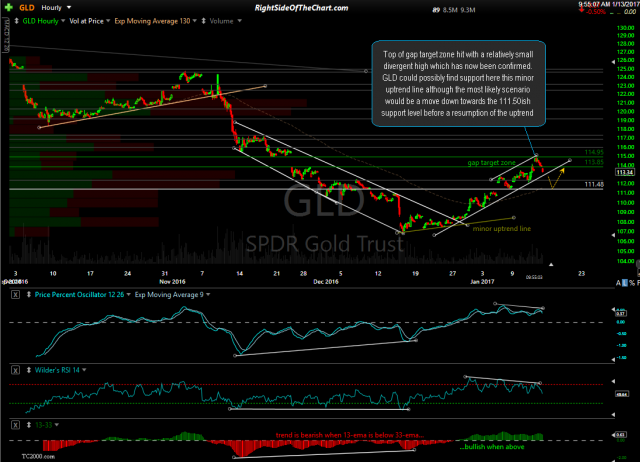640x462 pixels.
Task: Click the 114.95 gap level label
Action: (594, 152)
